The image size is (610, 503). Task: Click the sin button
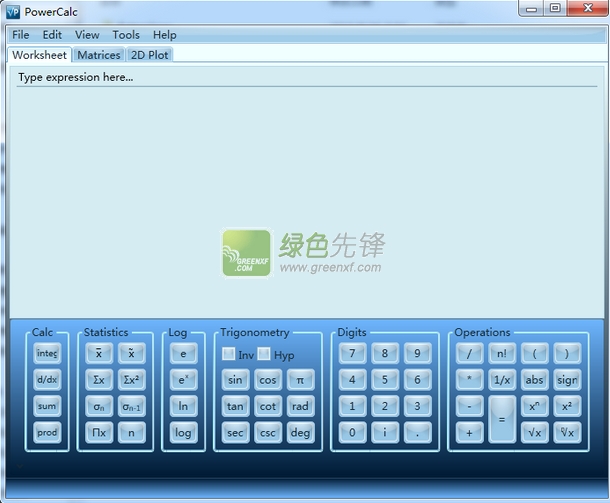[x=235, y=380]
